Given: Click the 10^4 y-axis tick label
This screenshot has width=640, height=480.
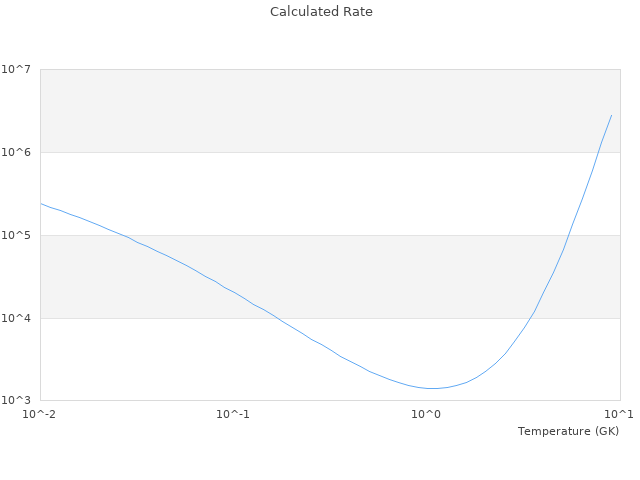Looking at the screenshot, I should pos(16,318).
